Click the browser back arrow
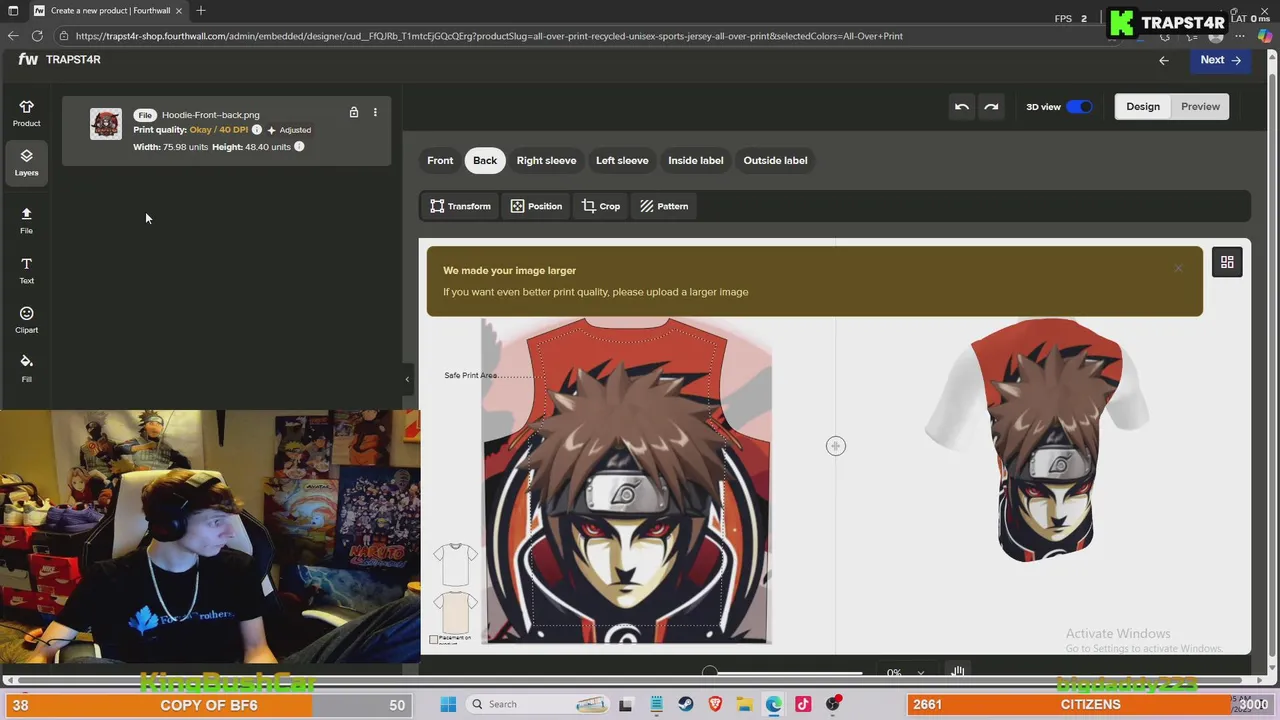The height and width of the screenshot is (720, 1280). (x=13, y=36)
